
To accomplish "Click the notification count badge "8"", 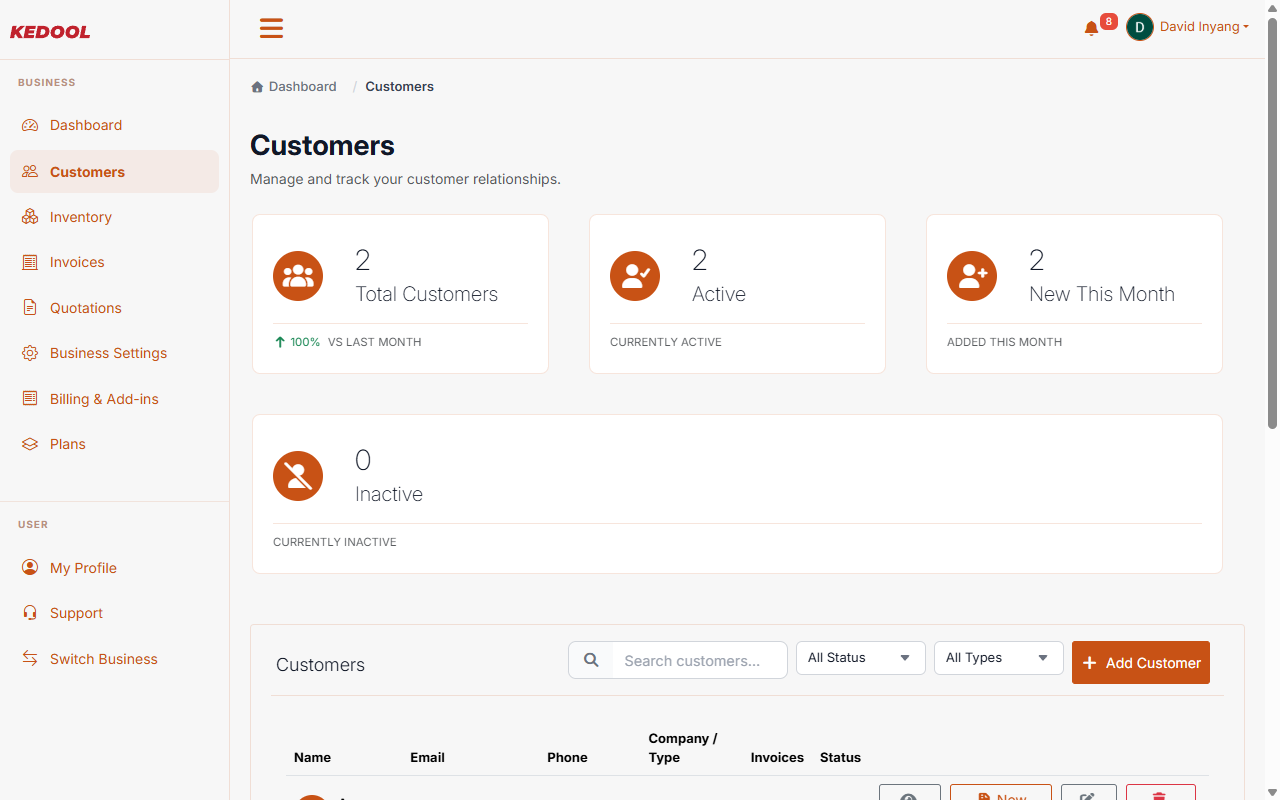I will tap(1108, 21).
